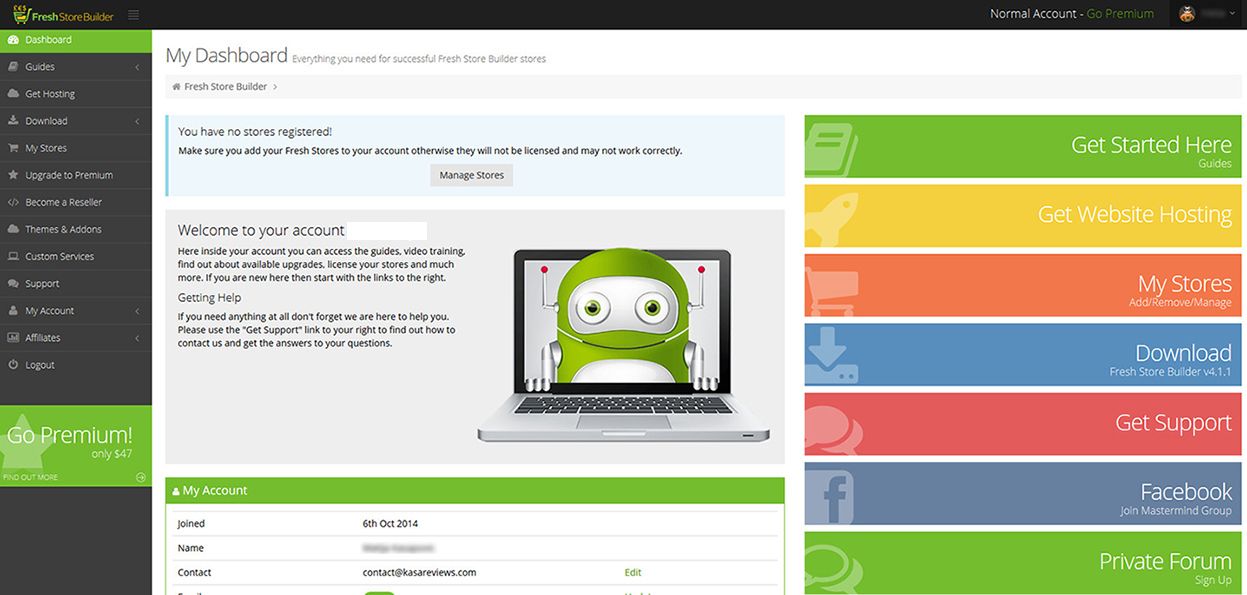Click the Become a Reseller sidebar item
The height and width of the screenshot is (595, 1247).
click(76, 202)
